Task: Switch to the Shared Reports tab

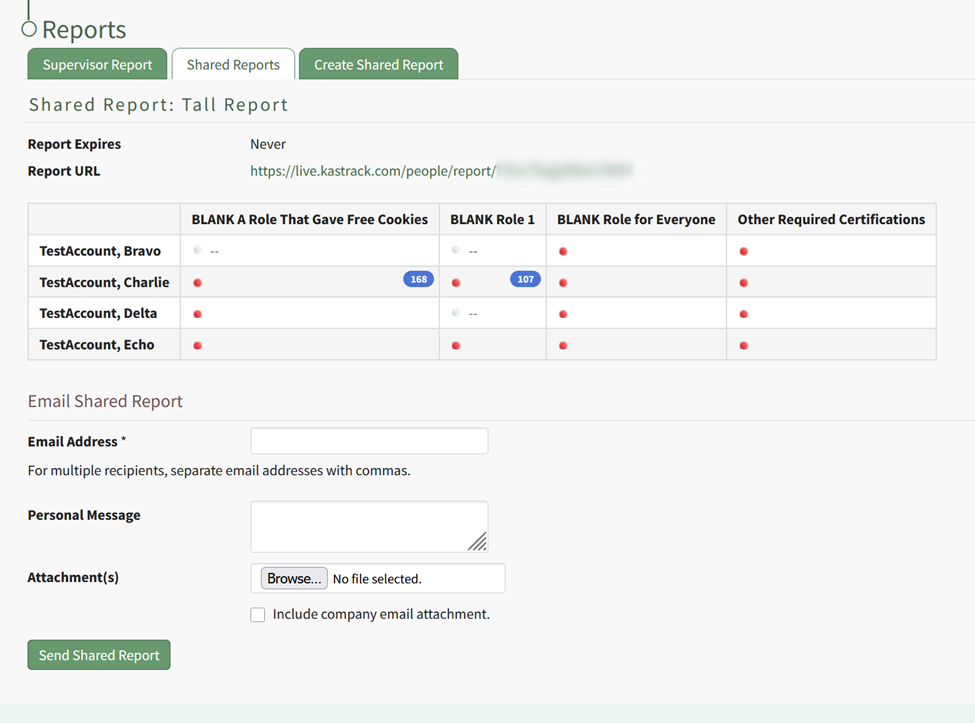Action: coord(233,65)
